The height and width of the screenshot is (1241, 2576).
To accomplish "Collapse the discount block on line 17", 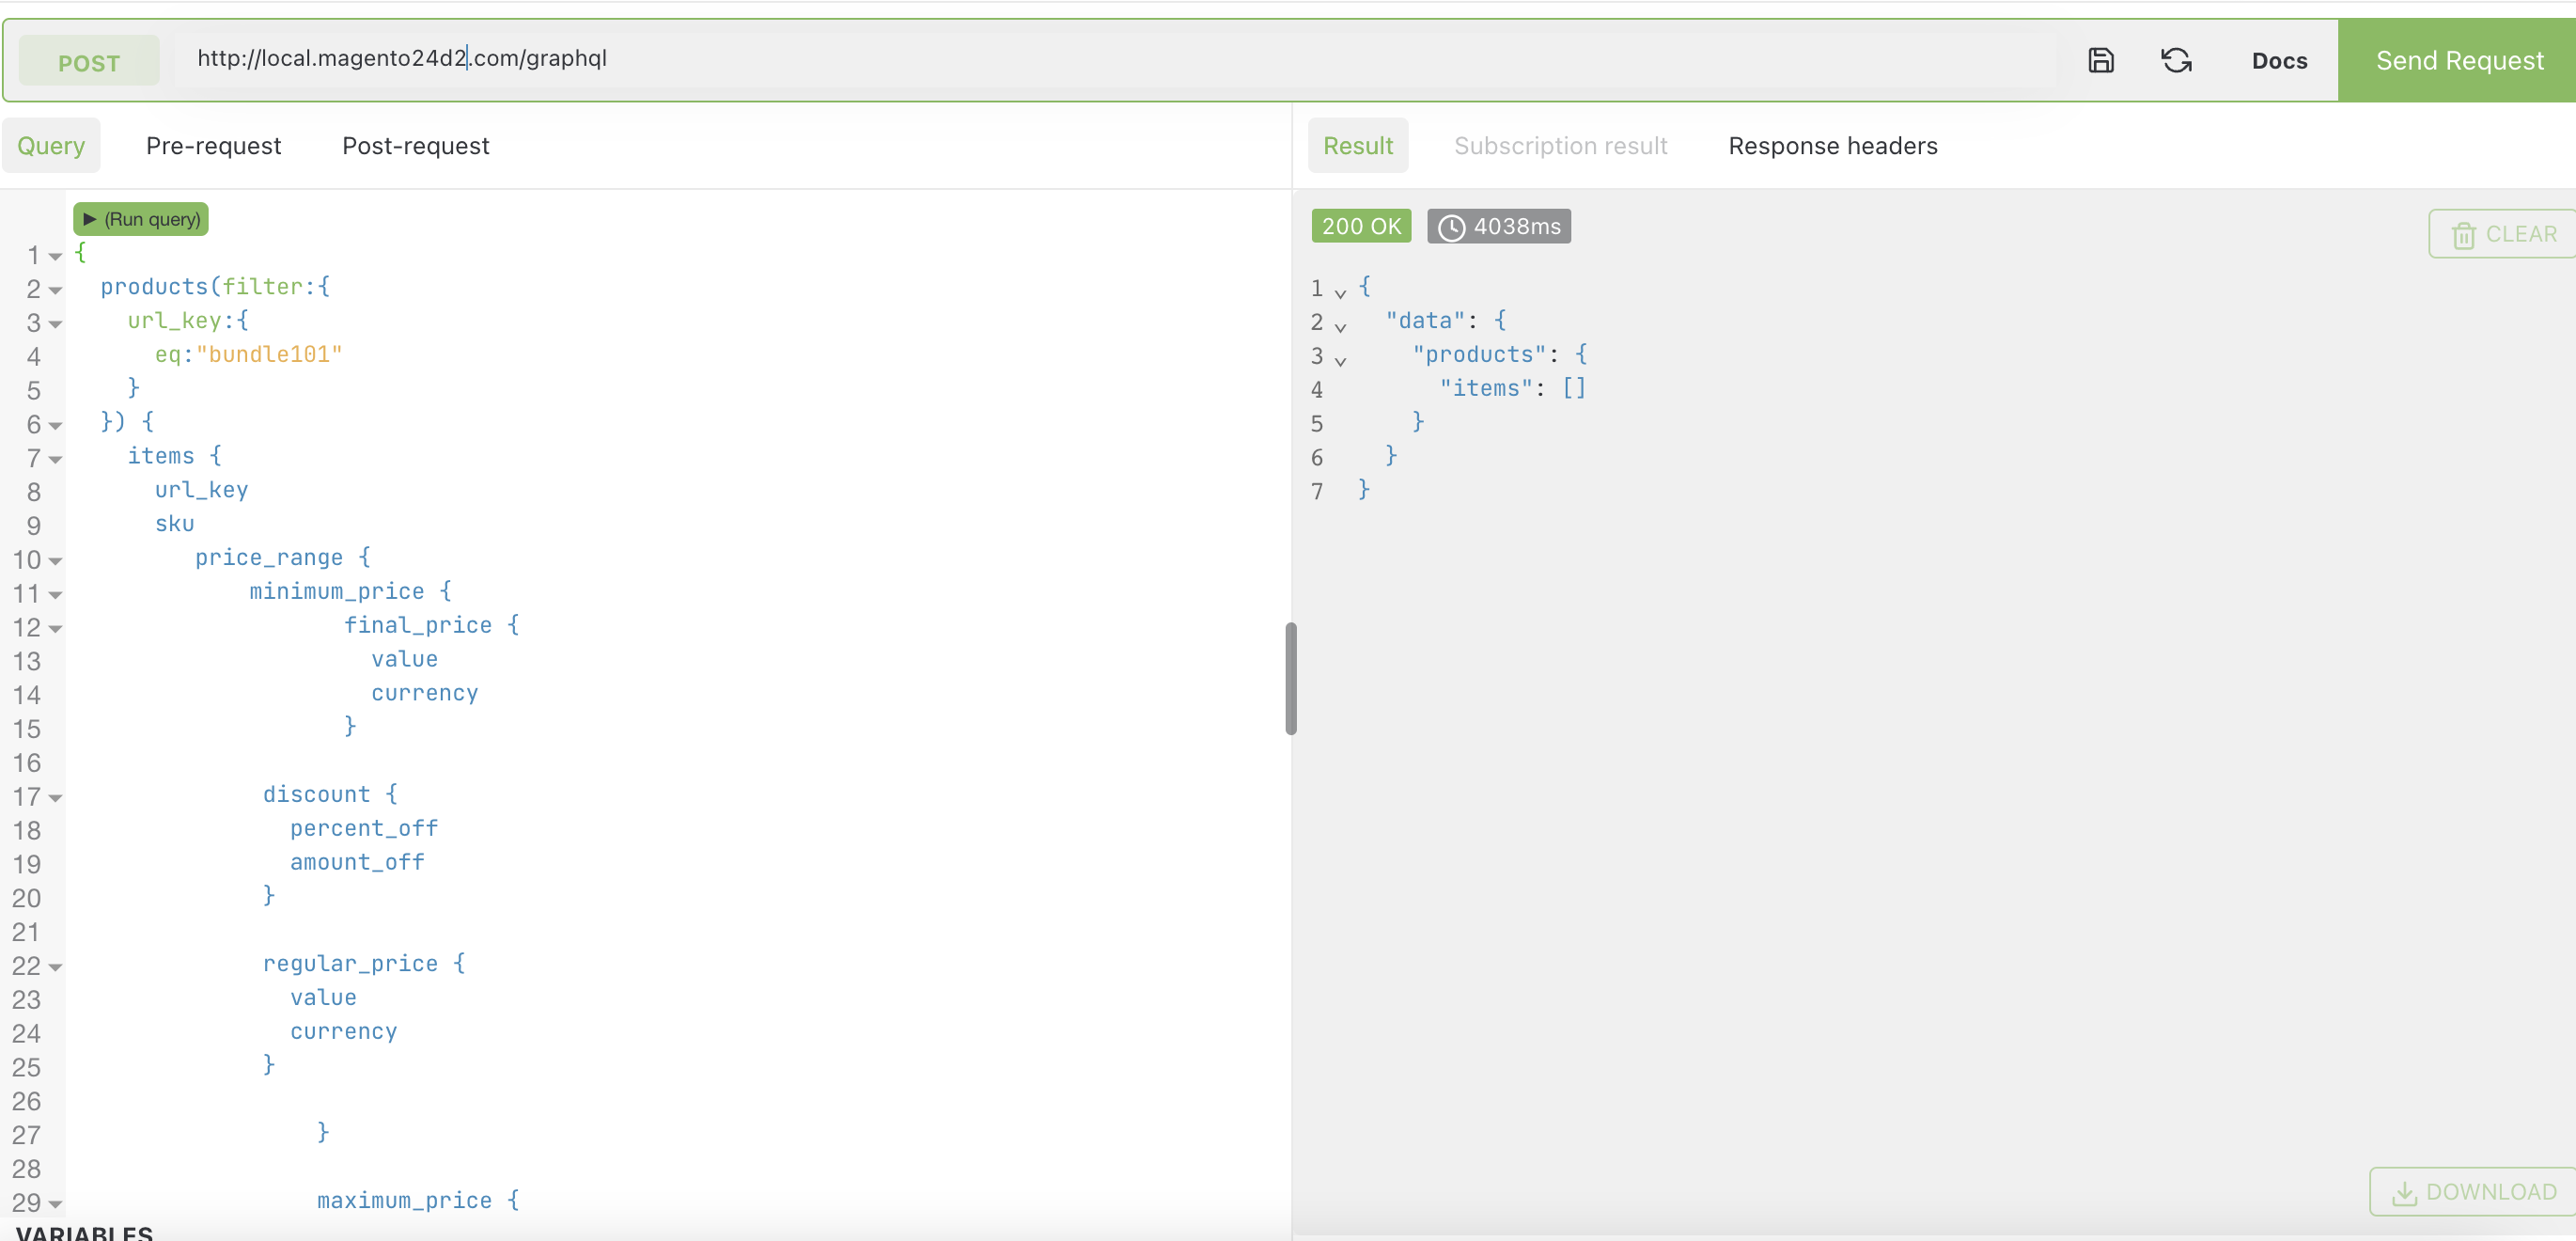I will 56,798.
